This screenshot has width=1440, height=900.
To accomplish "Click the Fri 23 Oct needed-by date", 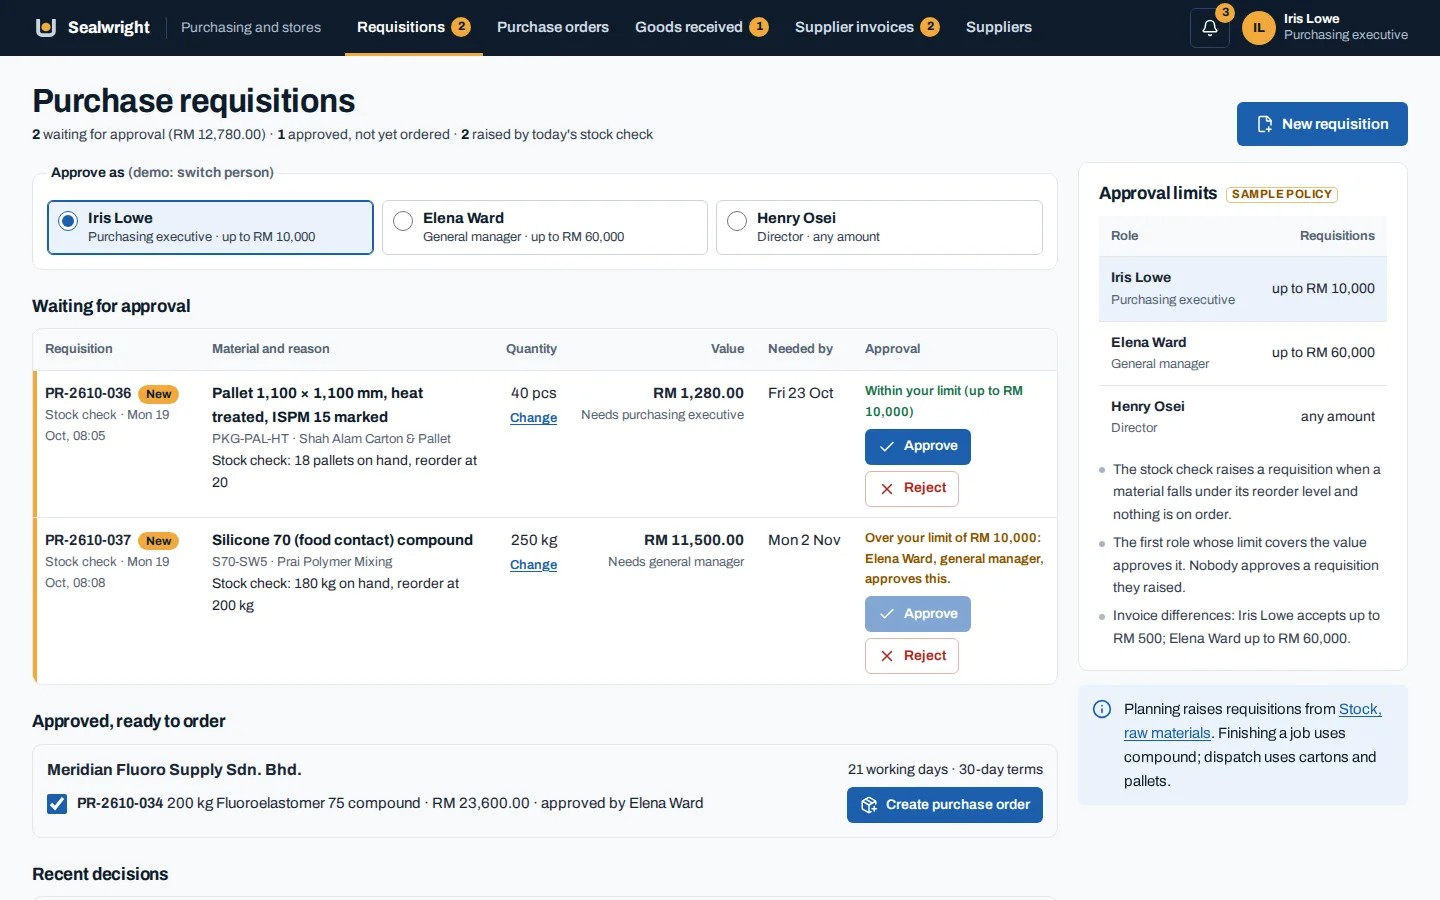I will point(801,393).
